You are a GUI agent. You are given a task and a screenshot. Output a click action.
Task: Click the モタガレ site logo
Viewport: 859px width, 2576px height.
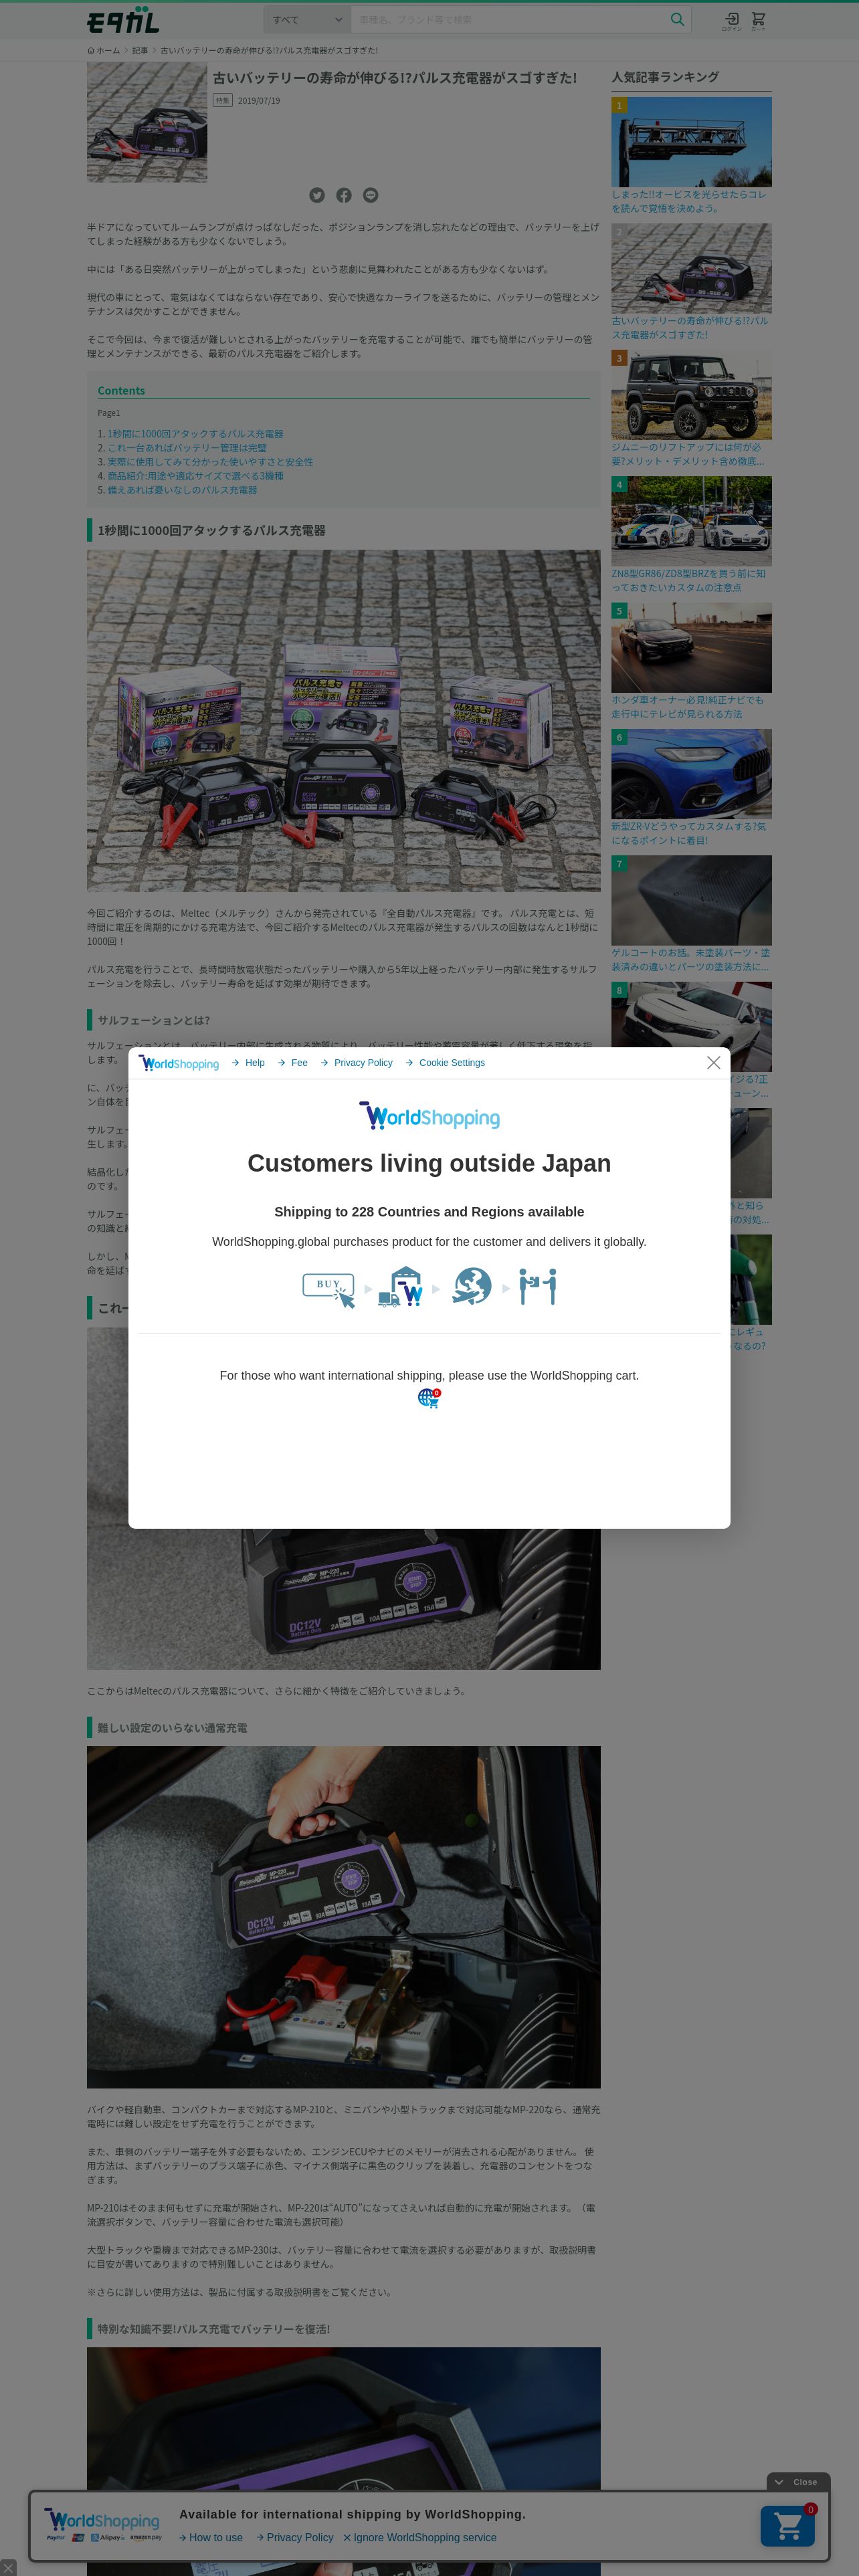tap(123, 20)
